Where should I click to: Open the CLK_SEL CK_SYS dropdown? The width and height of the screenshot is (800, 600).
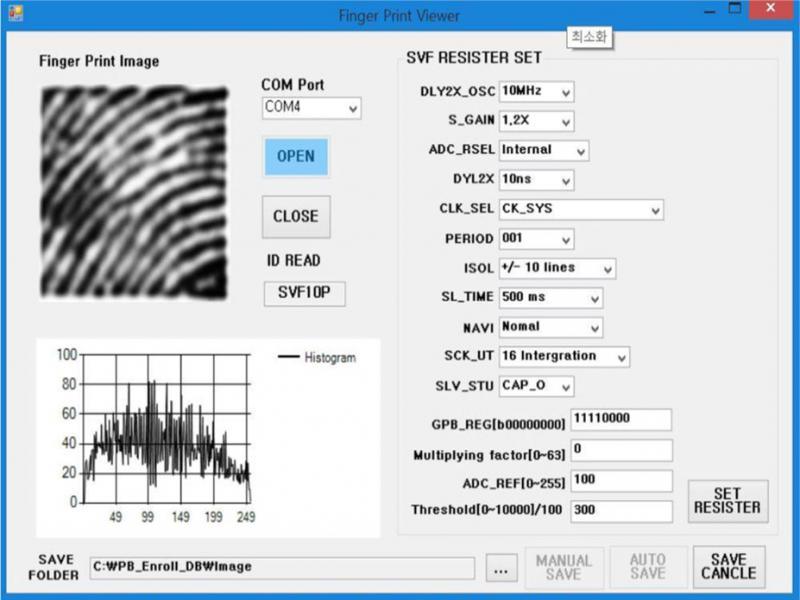tap(580, 210)
